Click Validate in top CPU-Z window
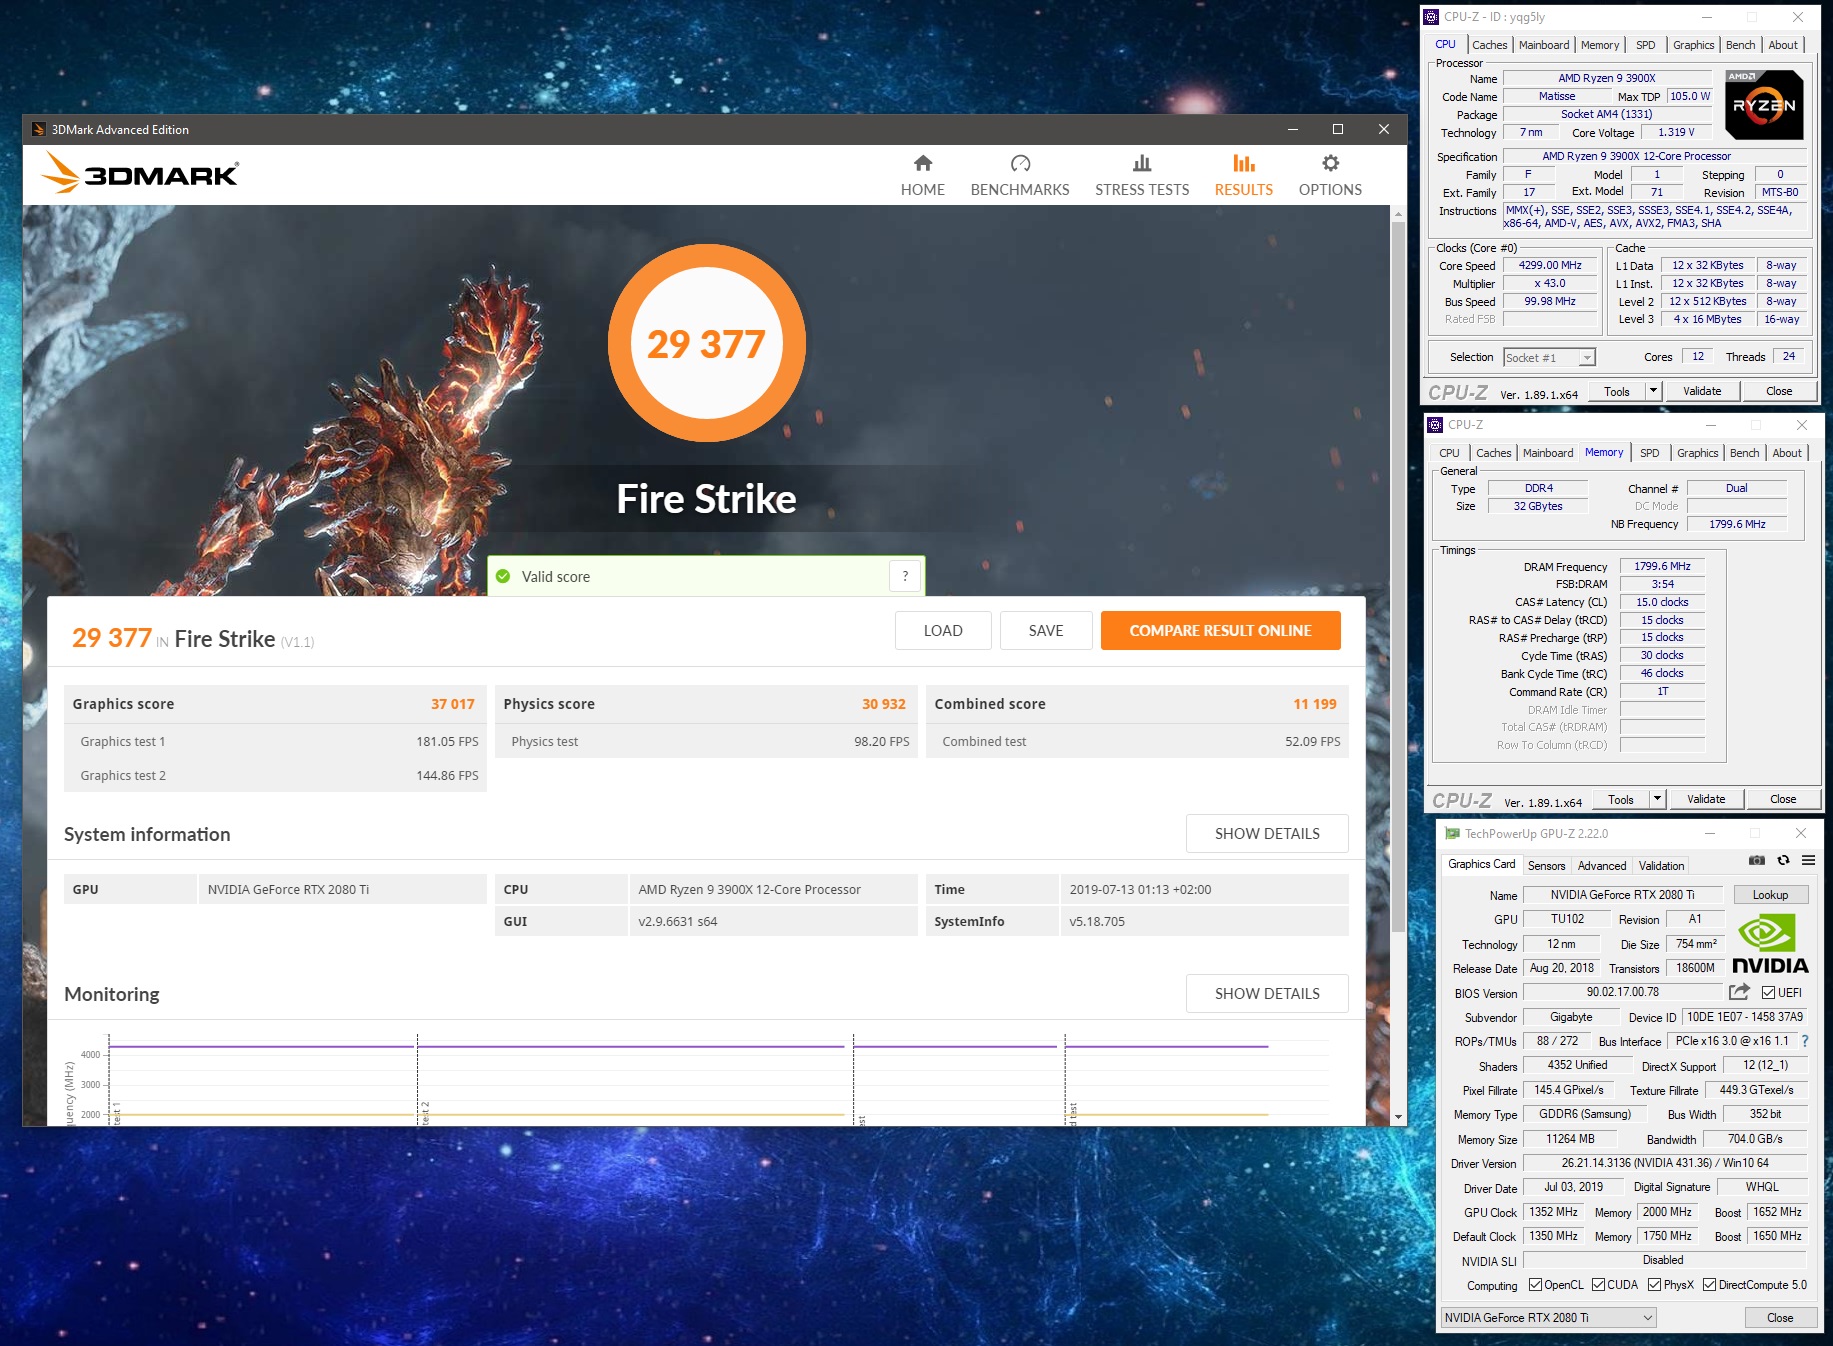 (x=1701, y=391)
